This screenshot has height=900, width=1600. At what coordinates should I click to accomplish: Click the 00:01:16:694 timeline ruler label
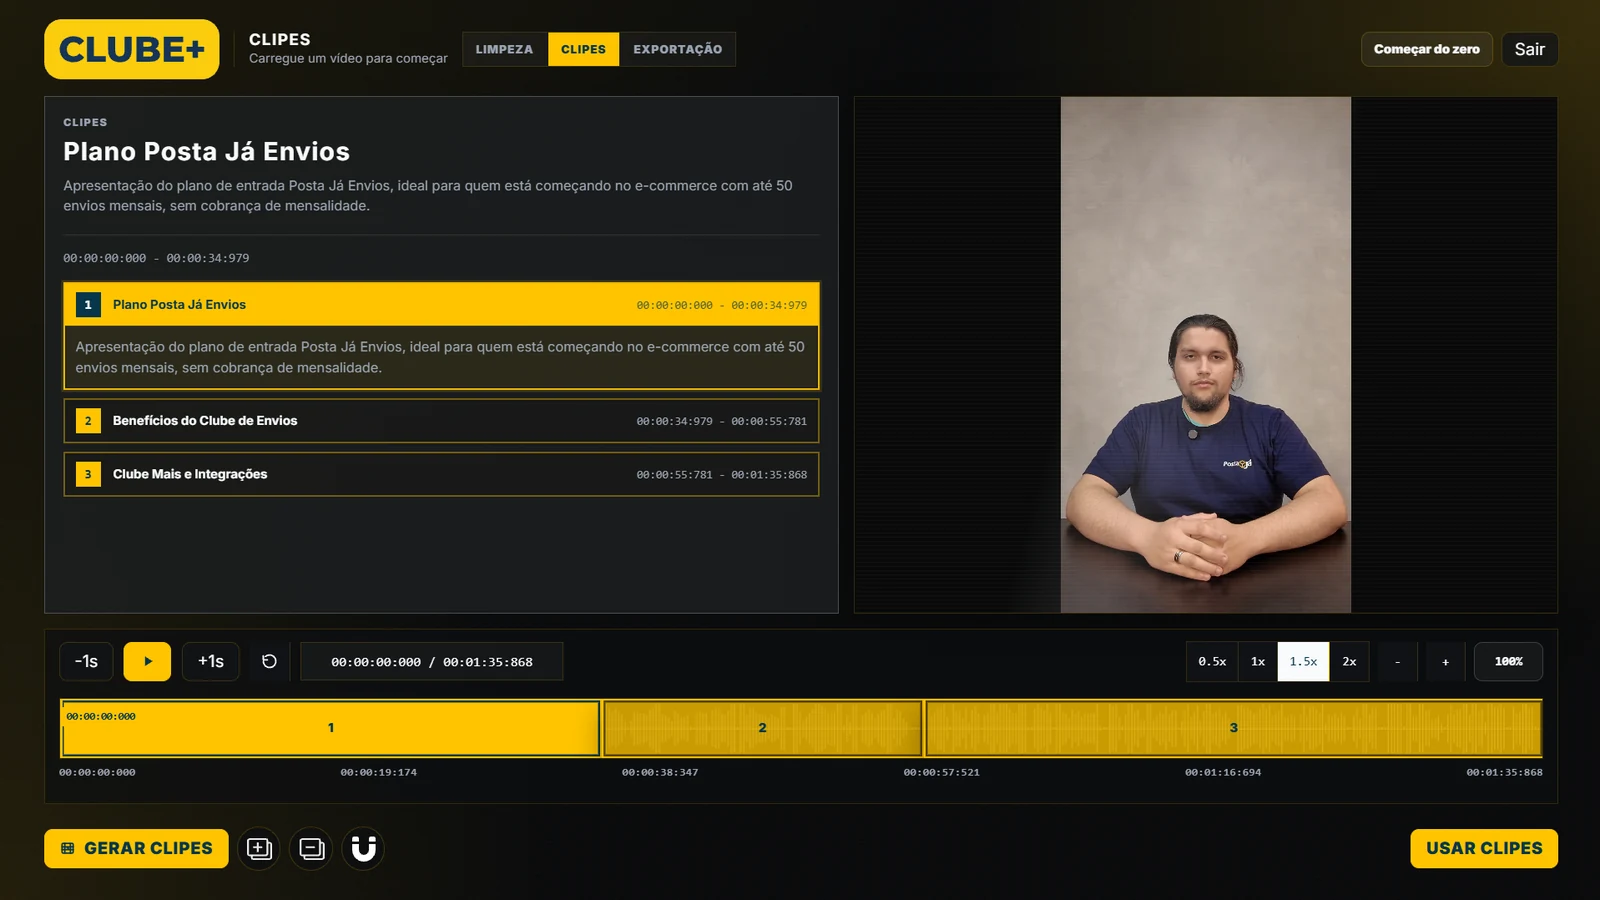tap(1223, 772)
